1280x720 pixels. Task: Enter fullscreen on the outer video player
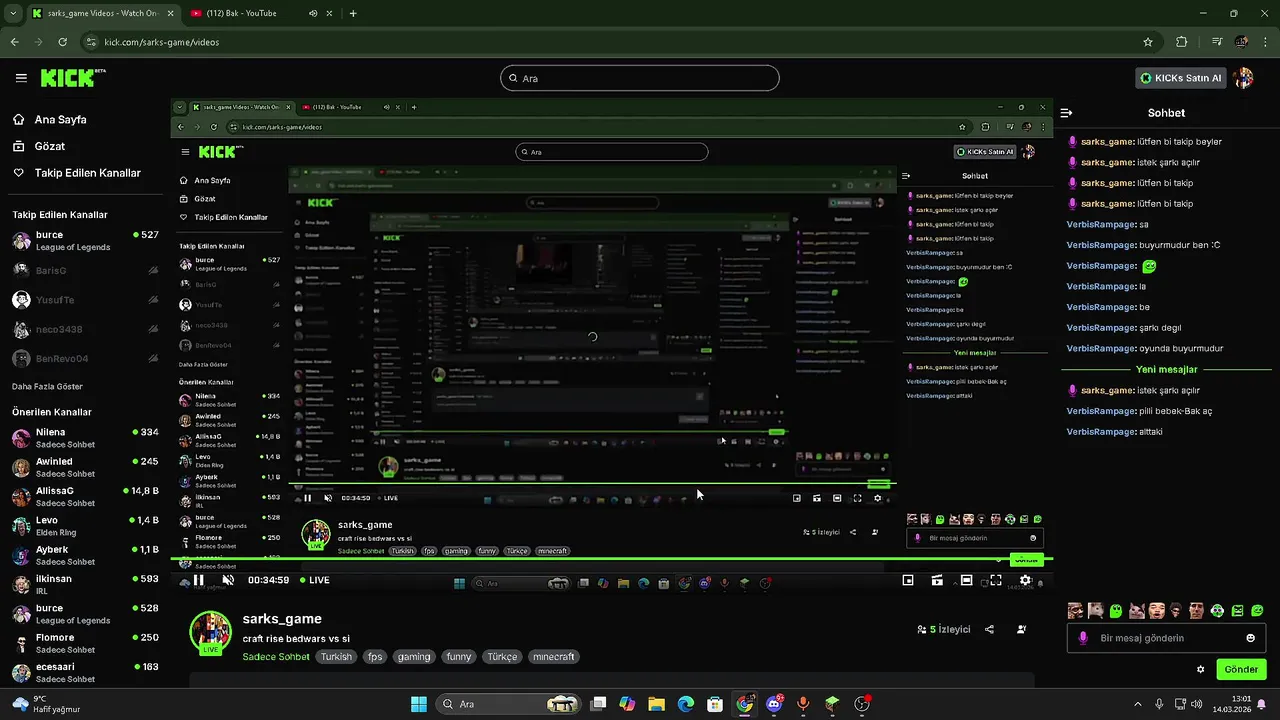(996, 580)
